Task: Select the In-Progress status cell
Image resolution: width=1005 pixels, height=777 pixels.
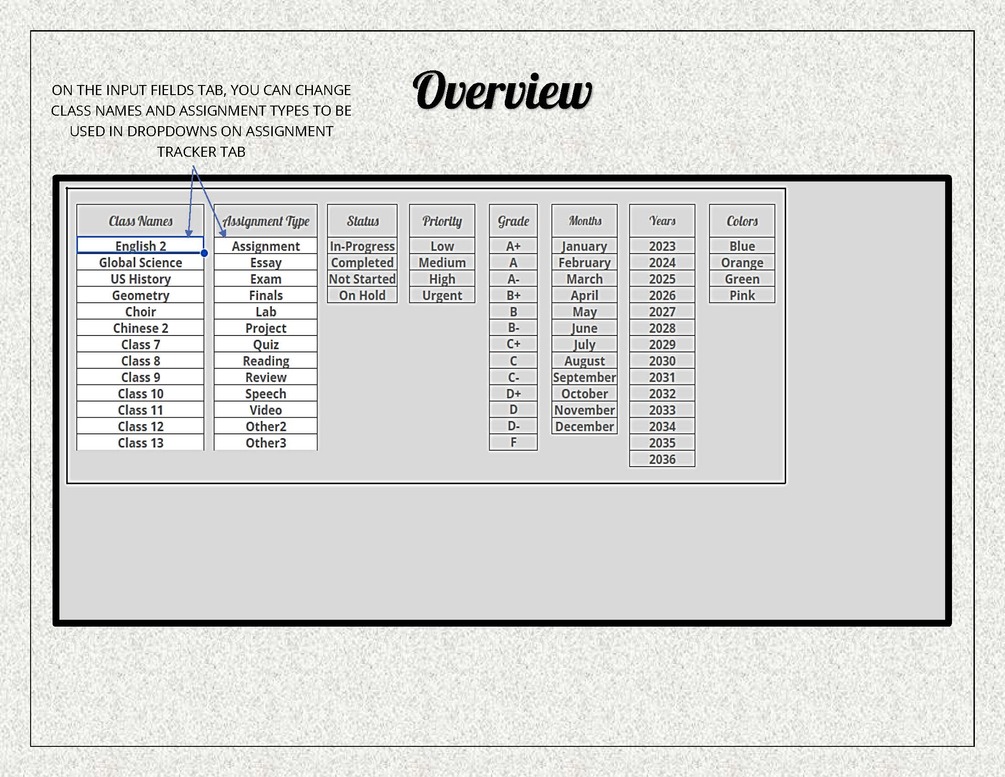Action: pyautogui.click(x=362, y=246)
